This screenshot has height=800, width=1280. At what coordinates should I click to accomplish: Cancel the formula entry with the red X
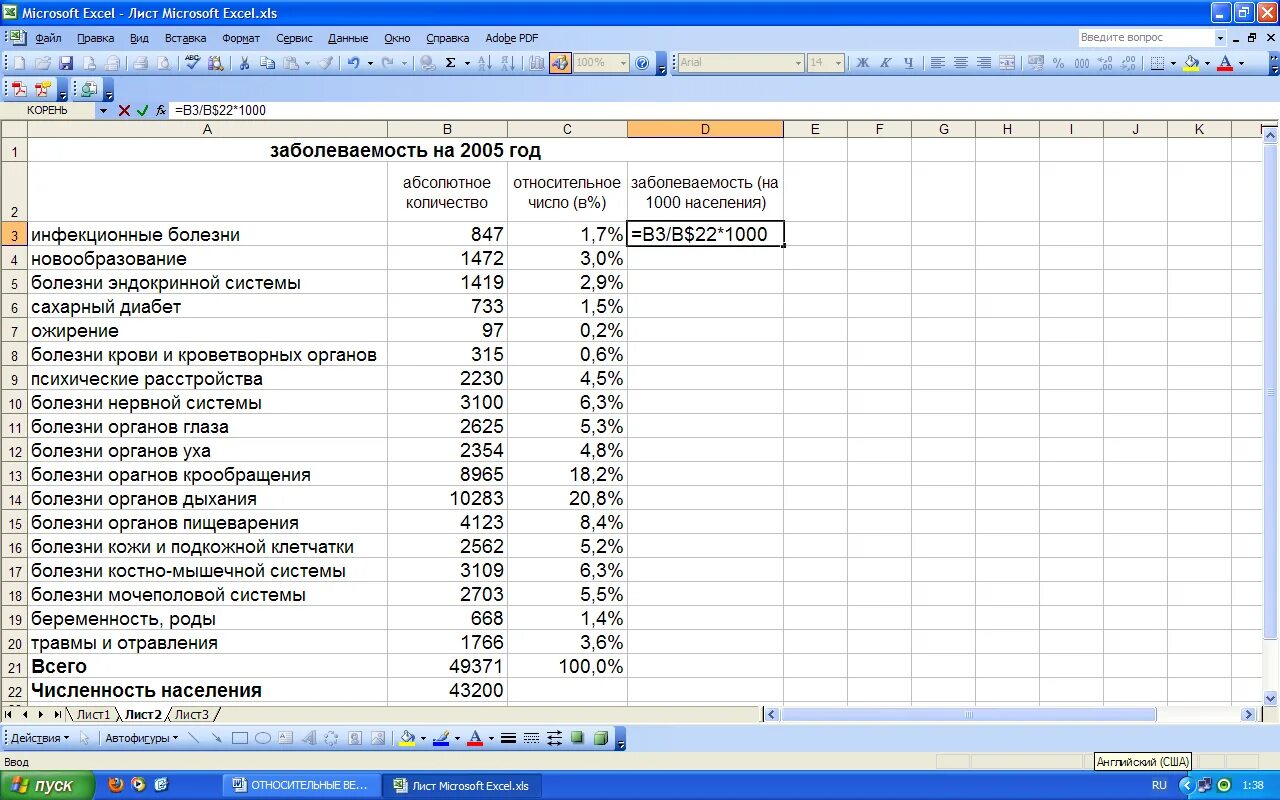click(x=124, y=110)
